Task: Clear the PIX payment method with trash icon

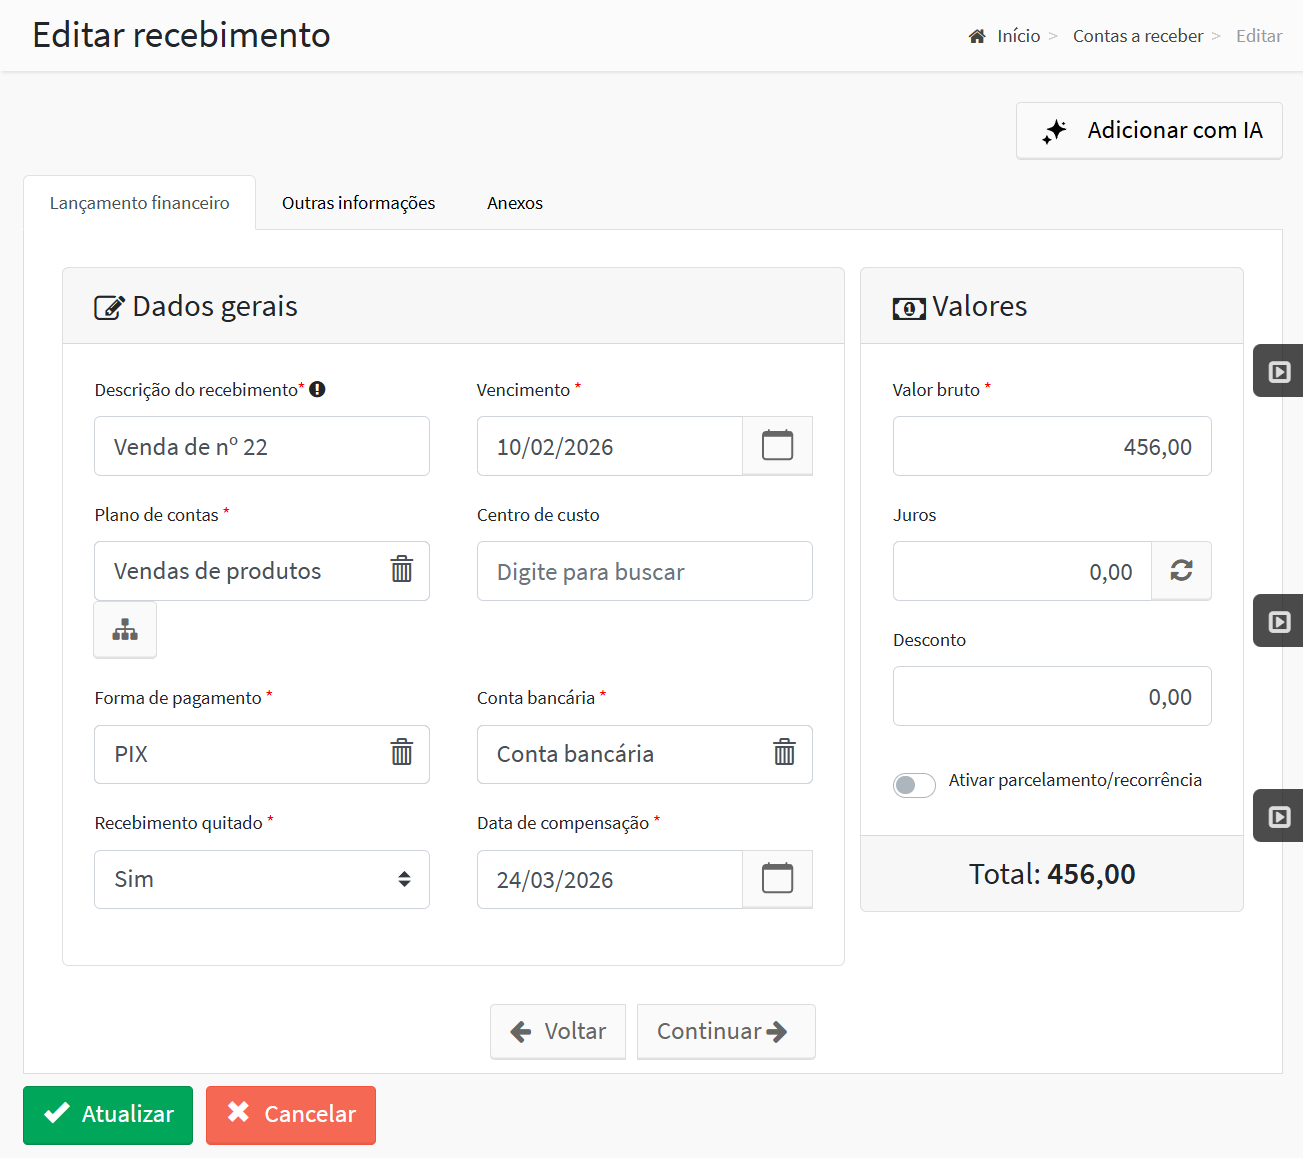Action: [401, 753]
